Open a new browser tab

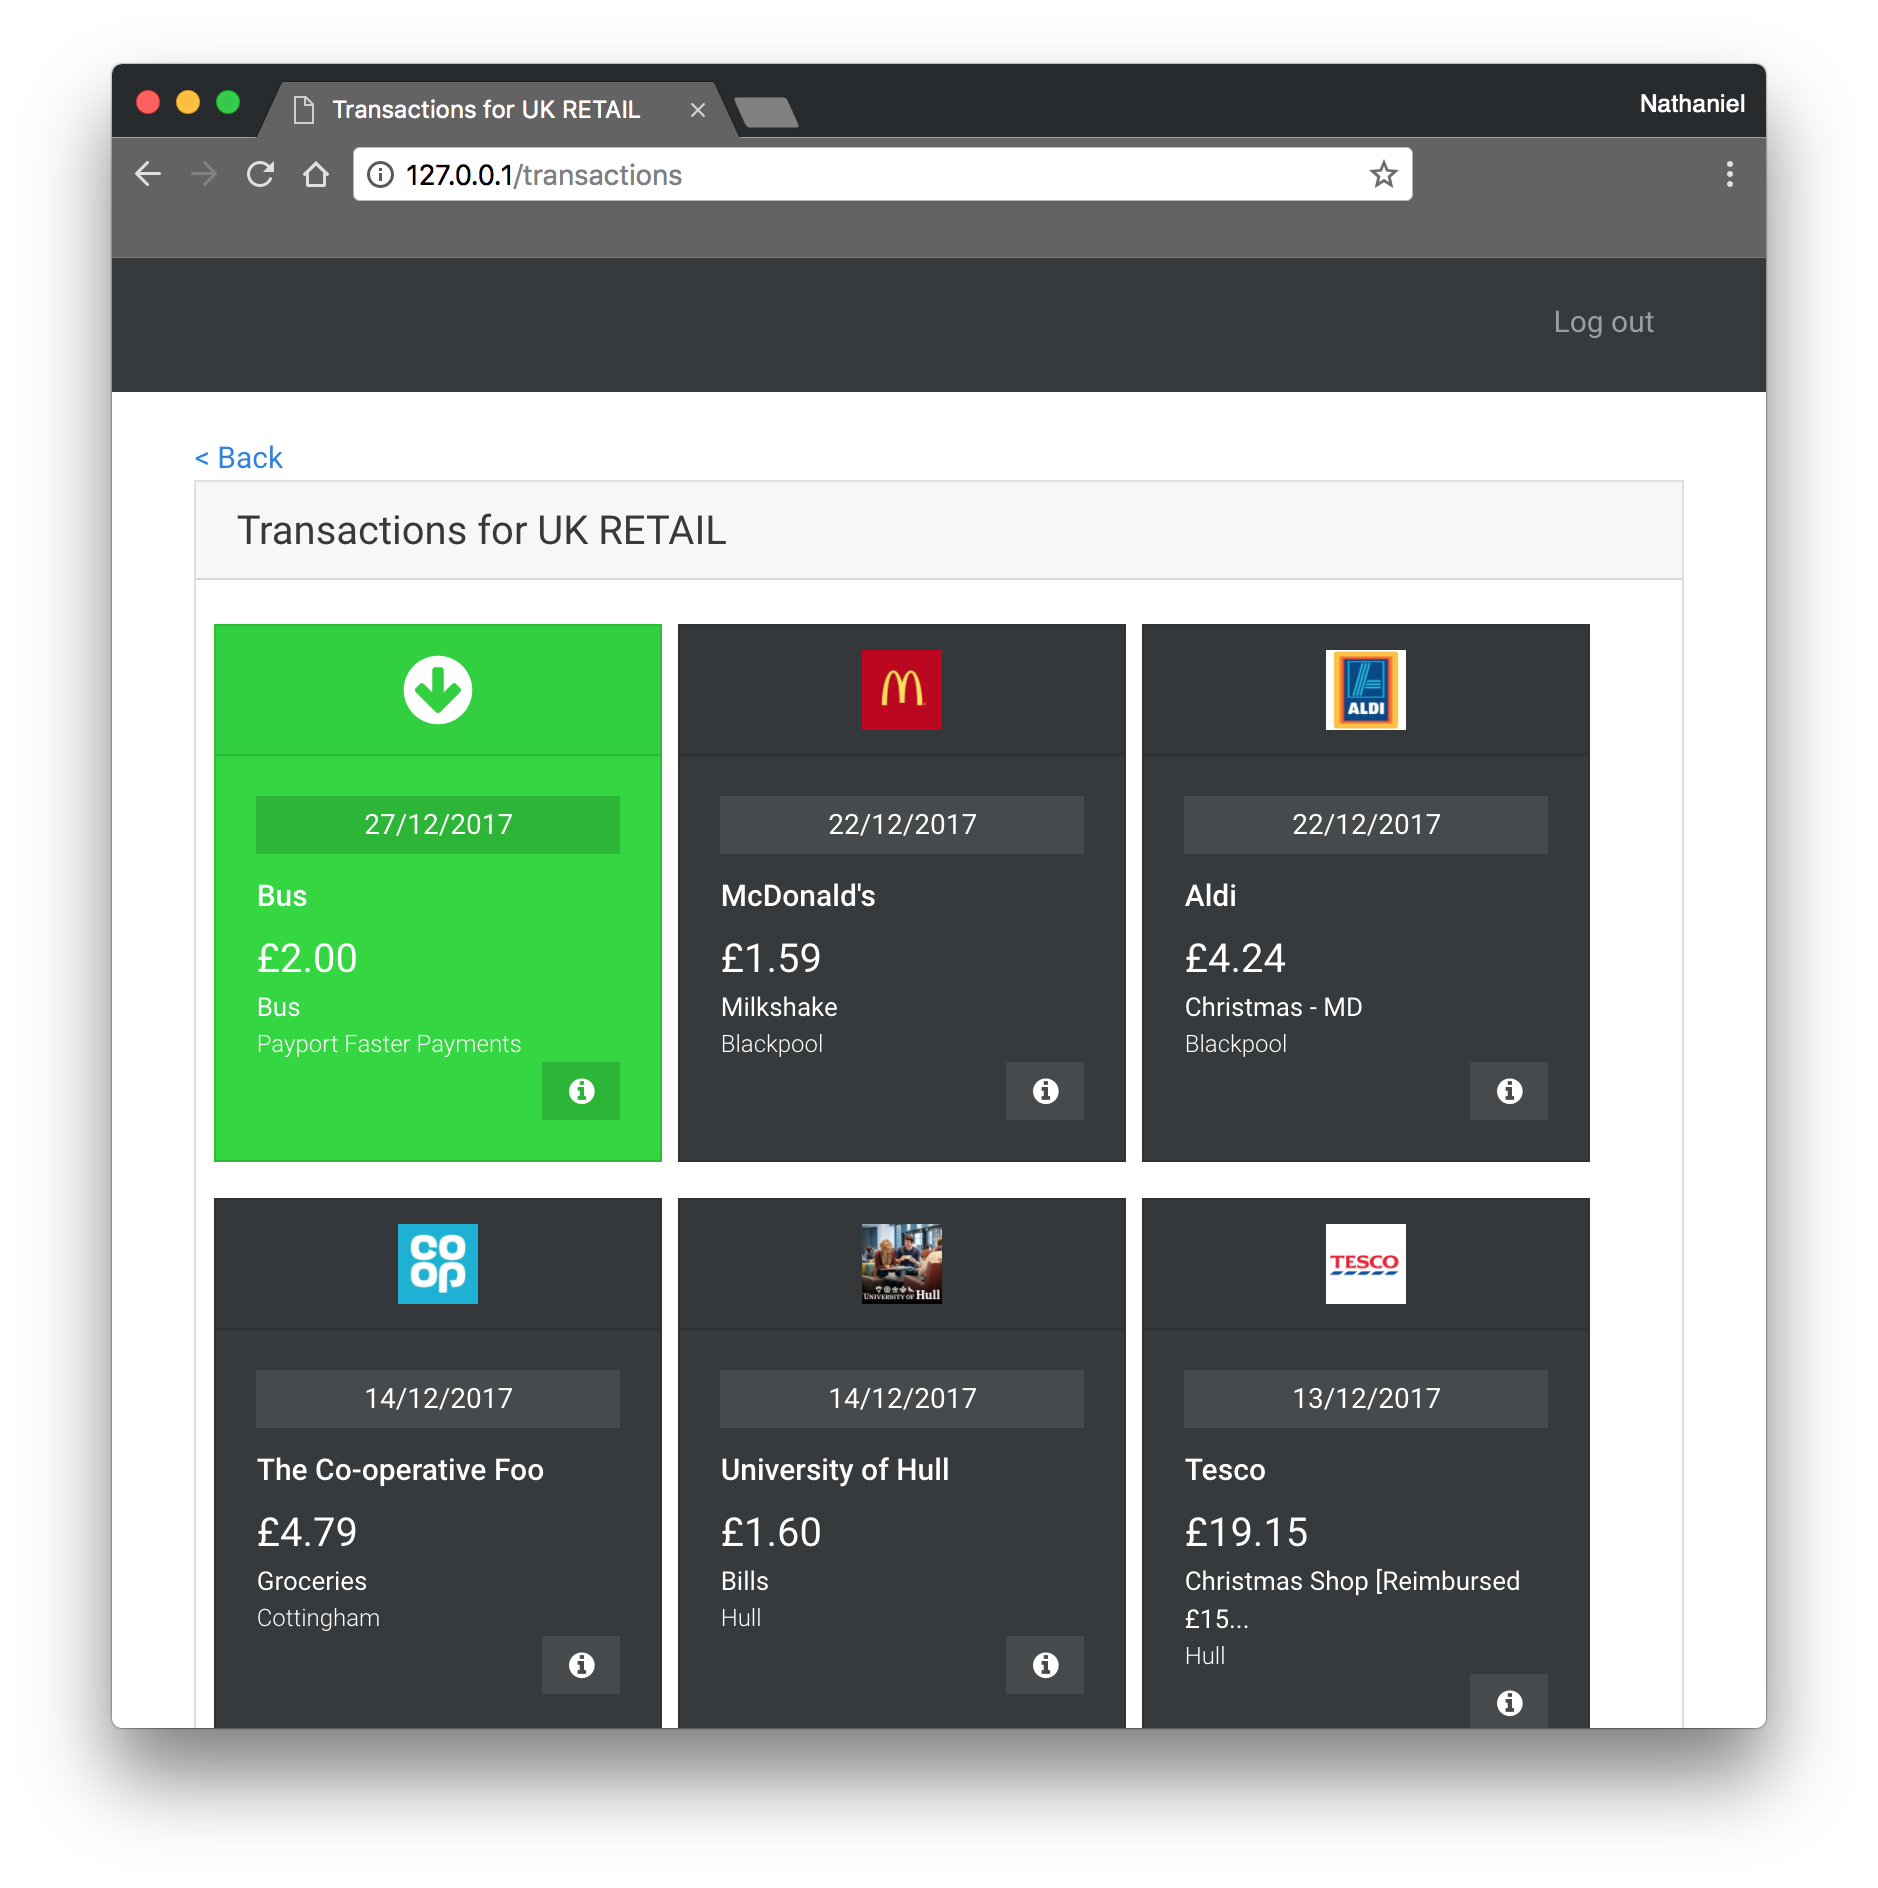pos(766,112)
